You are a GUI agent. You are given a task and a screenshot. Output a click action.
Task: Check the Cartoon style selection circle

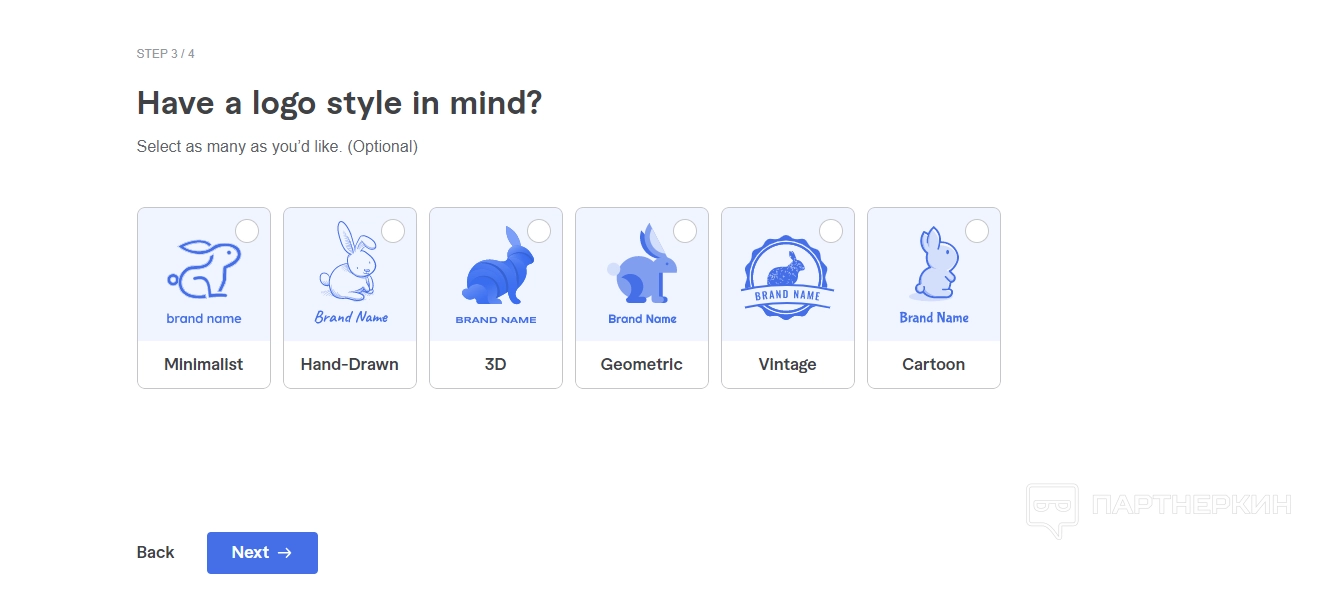pyautogui.click(x=977, y=231)
